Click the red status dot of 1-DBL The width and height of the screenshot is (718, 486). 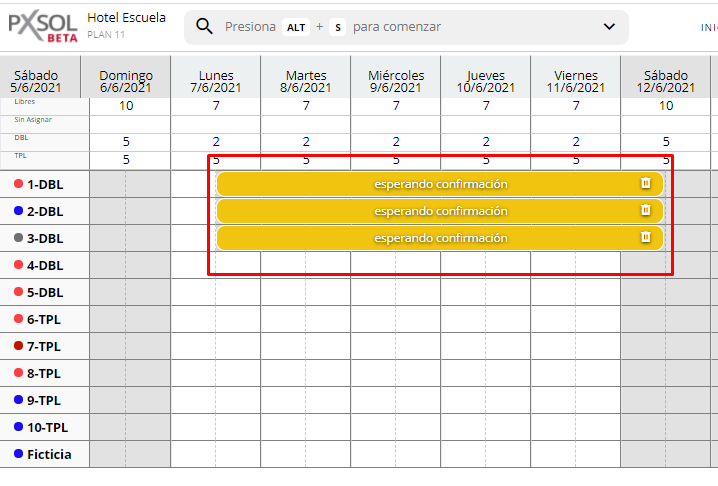click(19, 184)
